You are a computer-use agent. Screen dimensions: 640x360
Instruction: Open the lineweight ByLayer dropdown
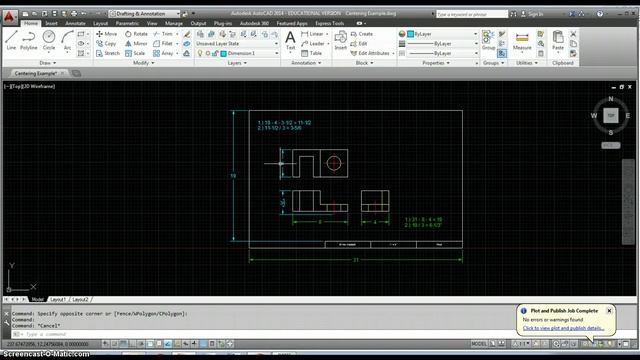click(443, 43)
